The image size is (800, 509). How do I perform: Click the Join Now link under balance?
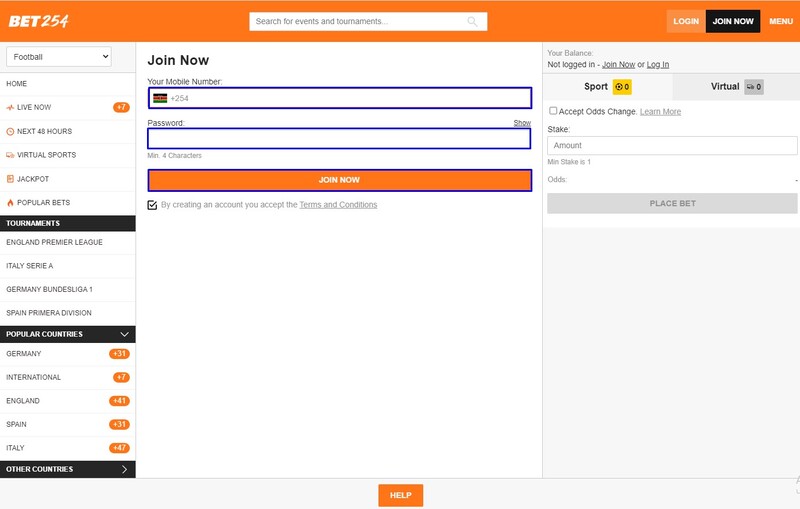(x=618, y=64)
